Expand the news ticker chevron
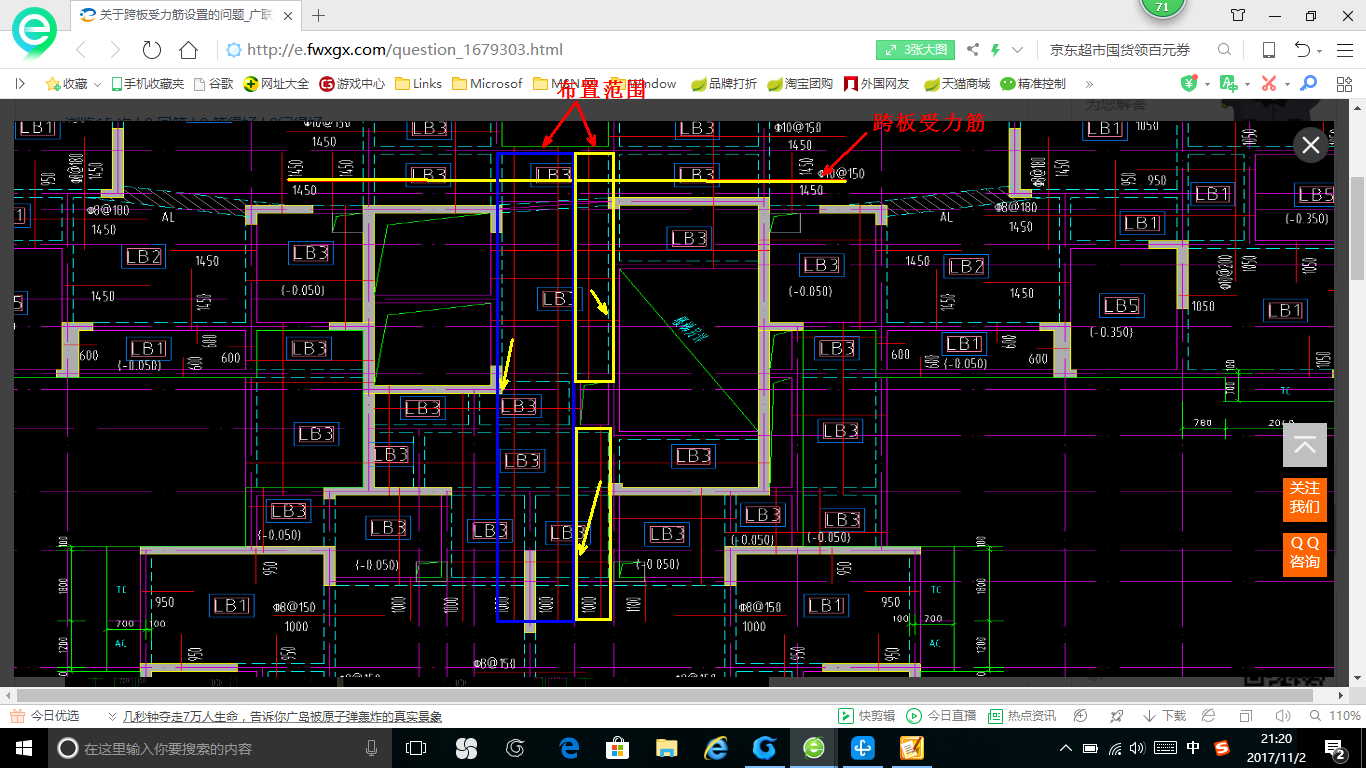The image size is (1366, 768). coord(112,716)
